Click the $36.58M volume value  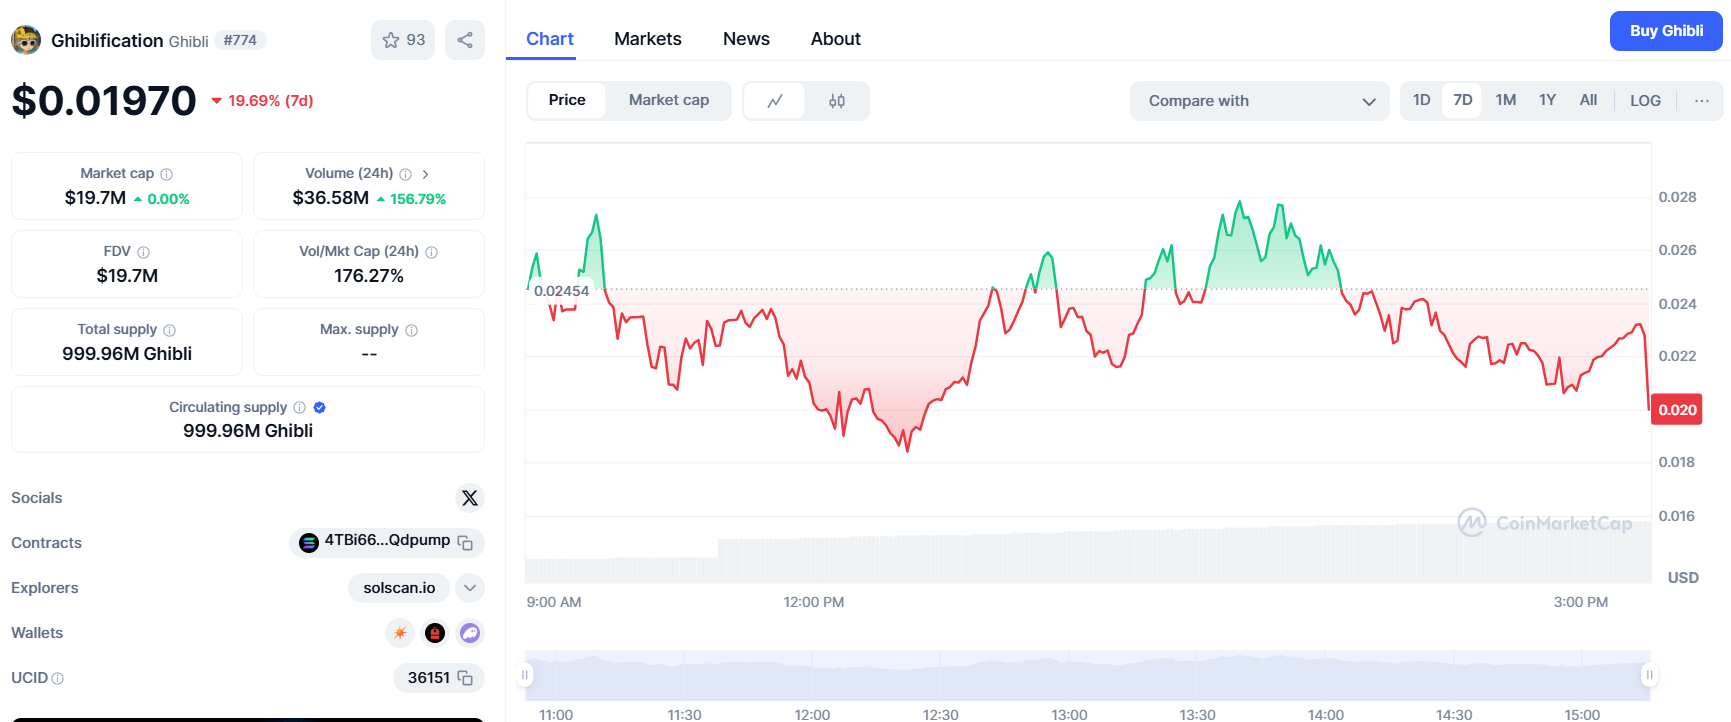click(x=331, y=198)
